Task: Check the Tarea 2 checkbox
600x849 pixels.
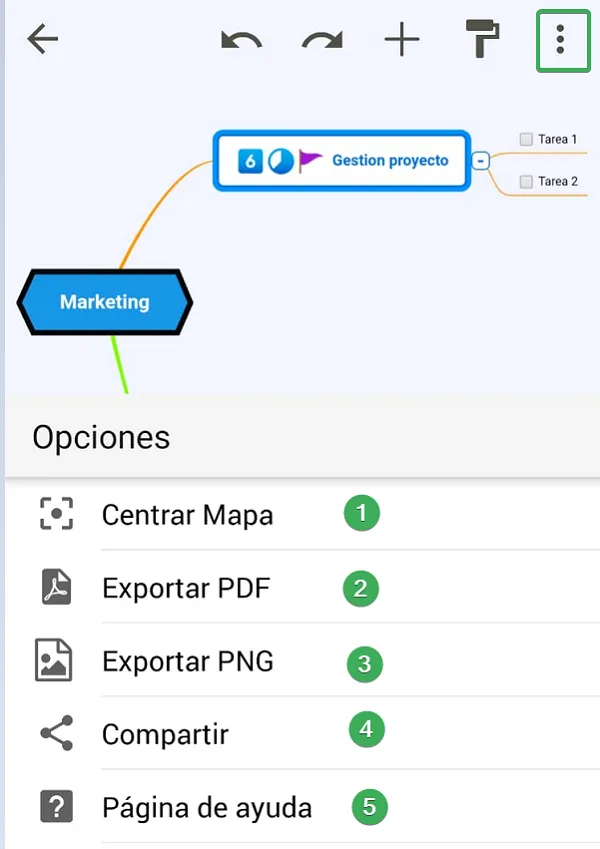Action: [x=526, y=181]
